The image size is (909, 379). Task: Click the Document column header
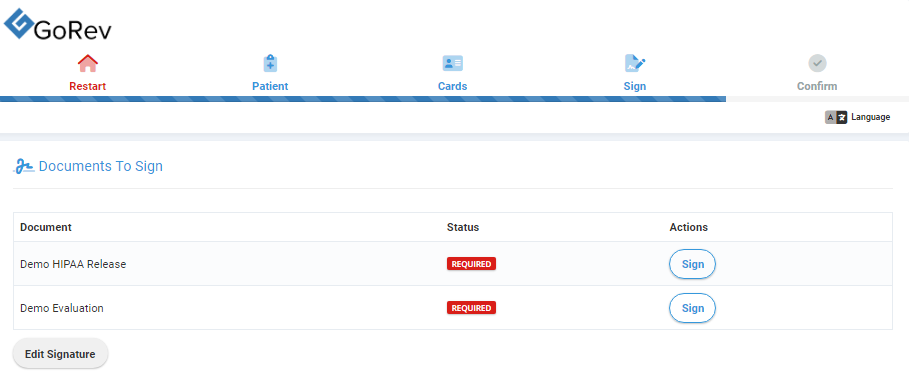pos(46,227)
